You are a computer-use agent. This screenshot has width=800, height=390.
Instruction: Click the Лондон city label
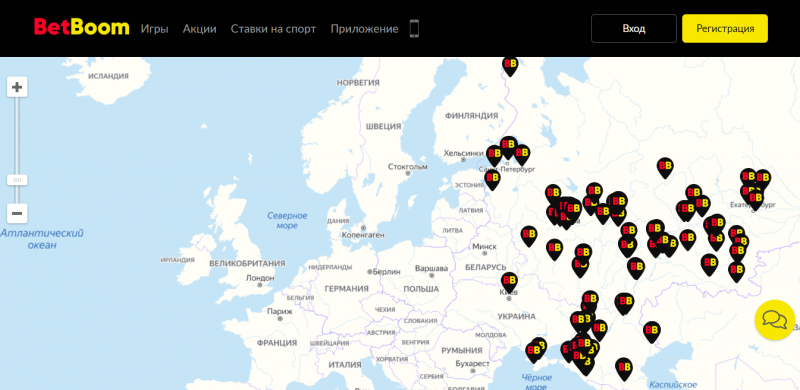tap(260, 278)
